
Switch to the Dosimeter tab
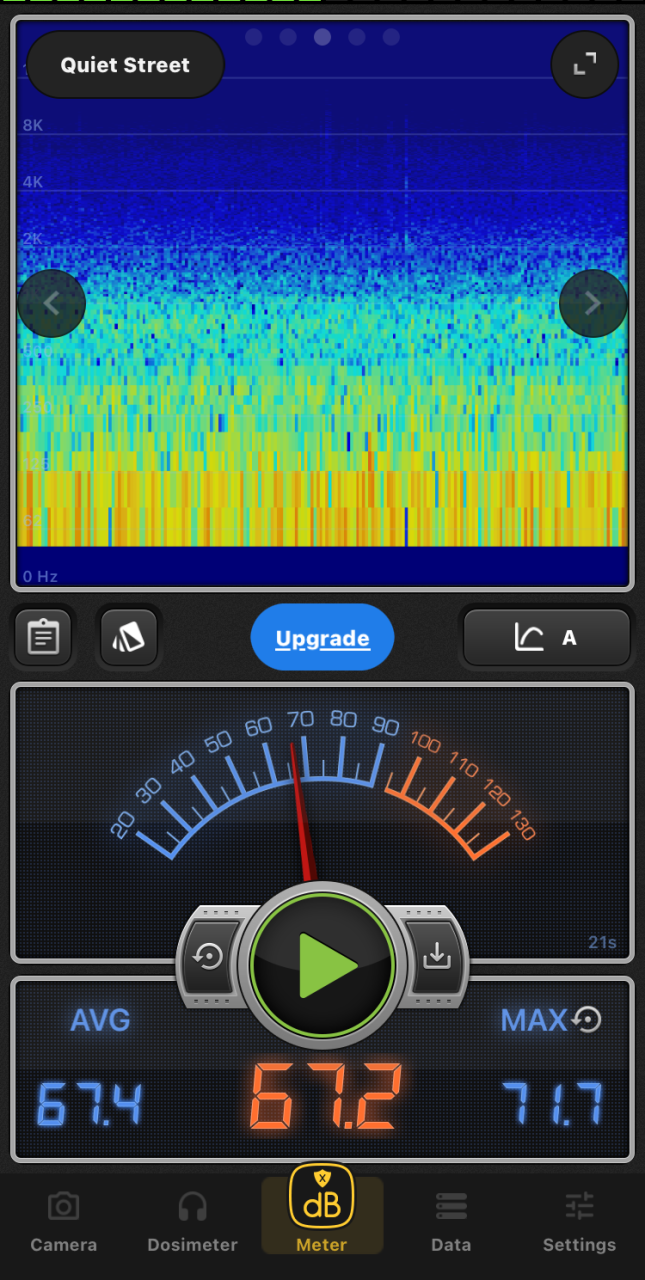pos(192,1222)
